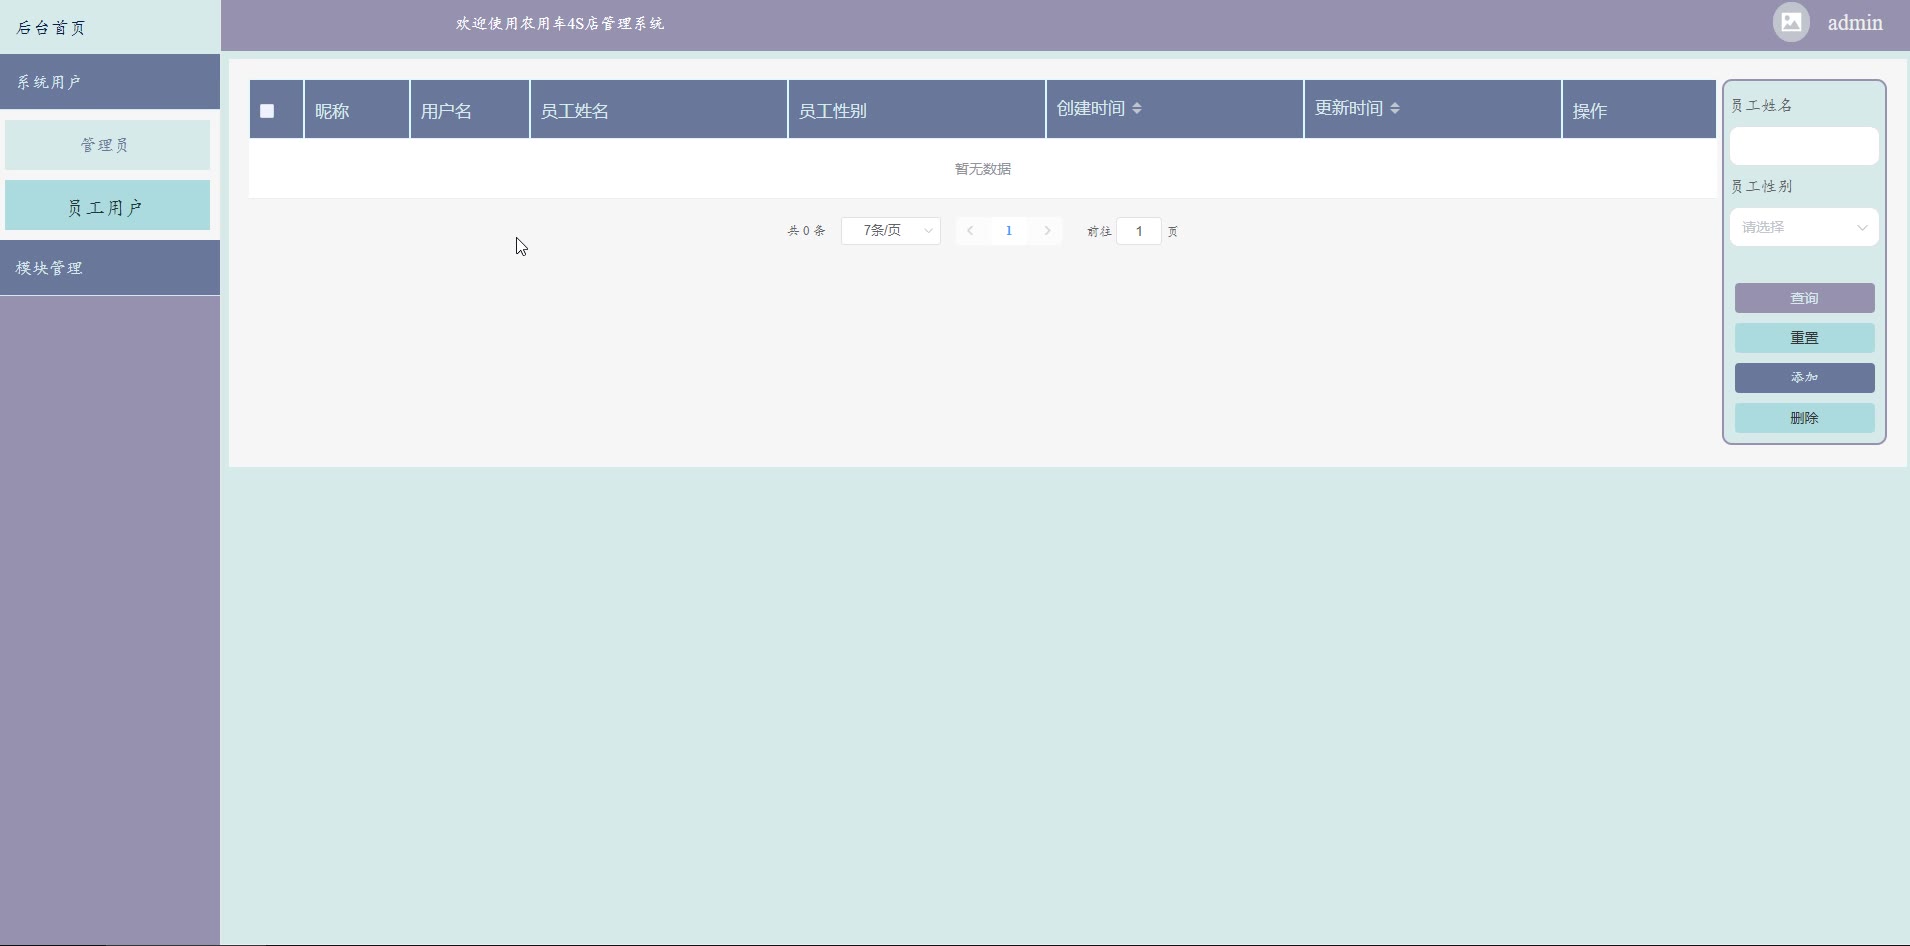Screen dimensions: 1910x946
Task: Go to previous page with left arrow
Action: (x=970, y=231)
